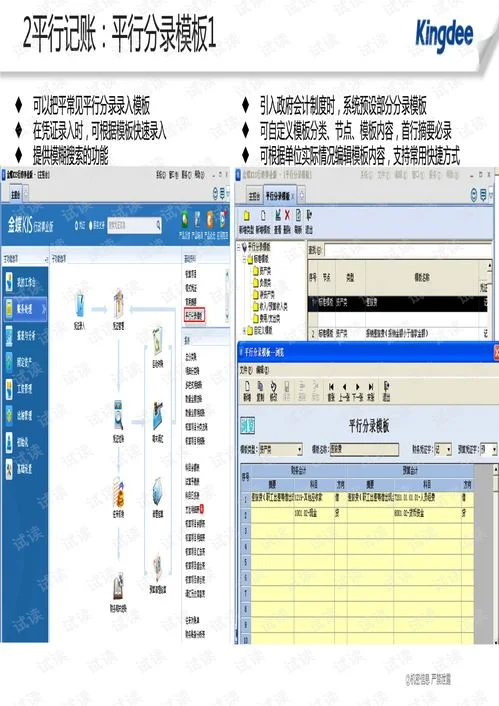
Task: Select the radio option adjacent to KIS search box
Action: (91, 225)
